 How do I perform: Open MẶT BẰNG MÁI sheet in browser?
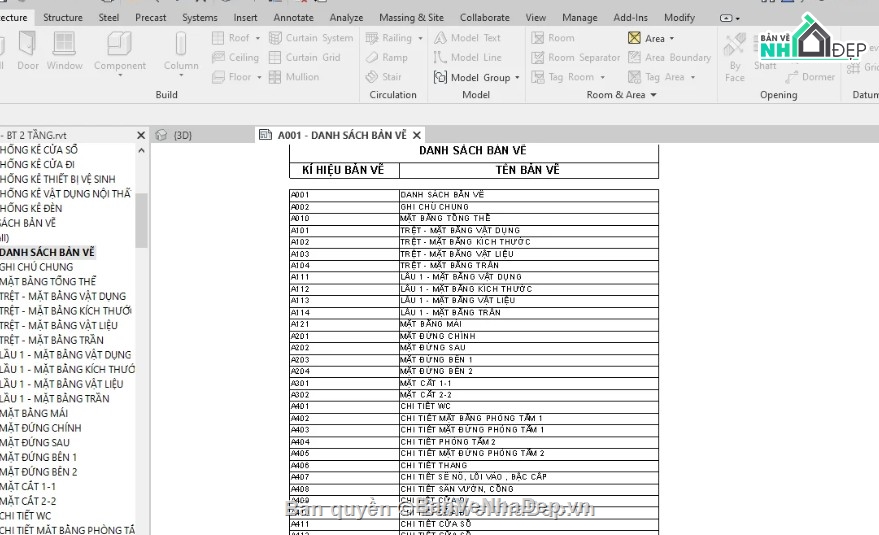point(34,413)
